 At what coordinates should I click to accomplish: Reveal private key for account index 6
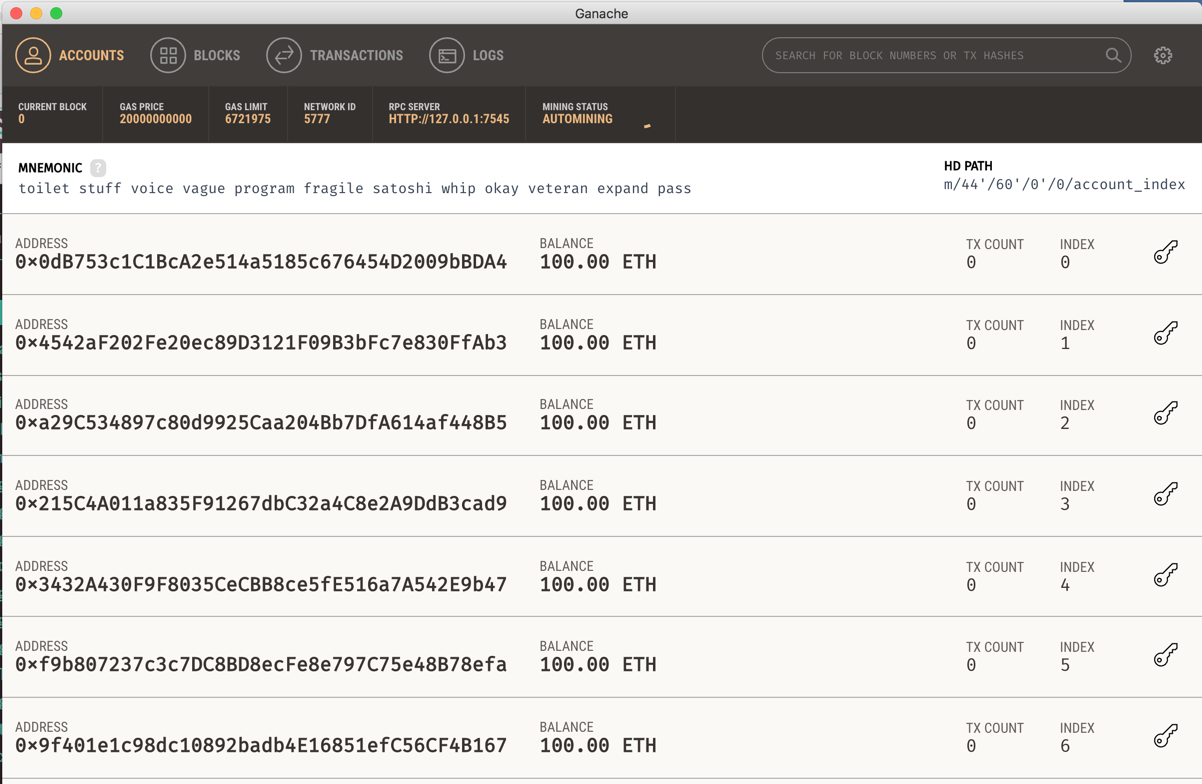coord(1165,736)
